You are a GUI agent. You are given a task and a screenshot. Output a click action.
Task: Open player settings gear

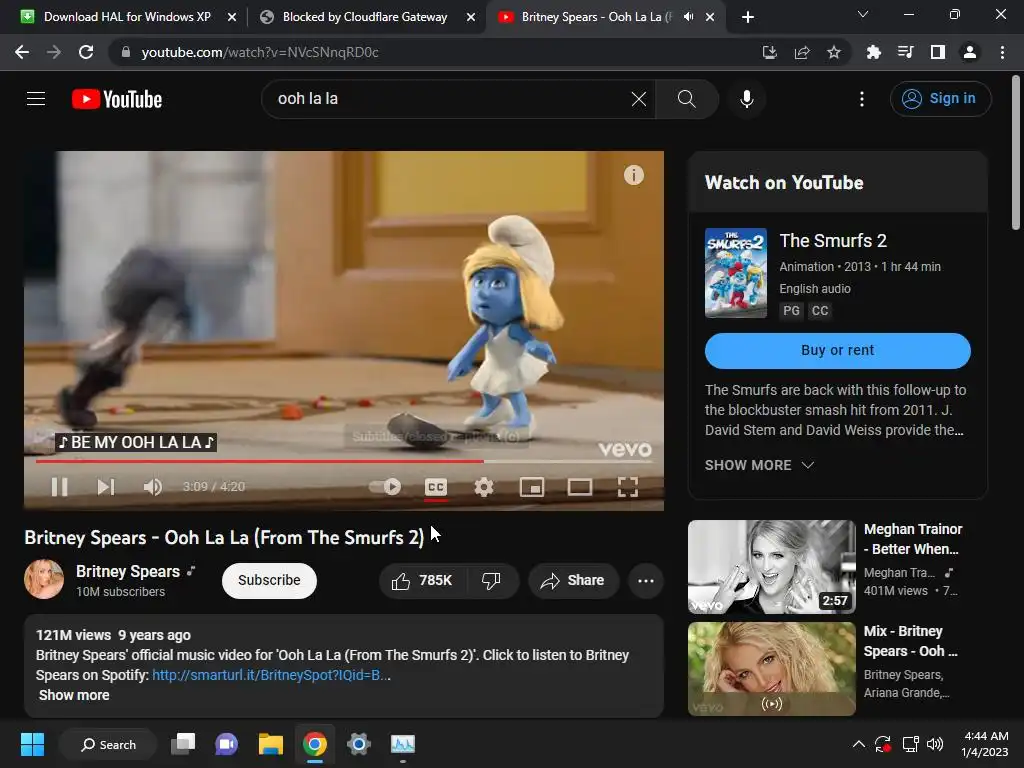click(x=483, y=487)
